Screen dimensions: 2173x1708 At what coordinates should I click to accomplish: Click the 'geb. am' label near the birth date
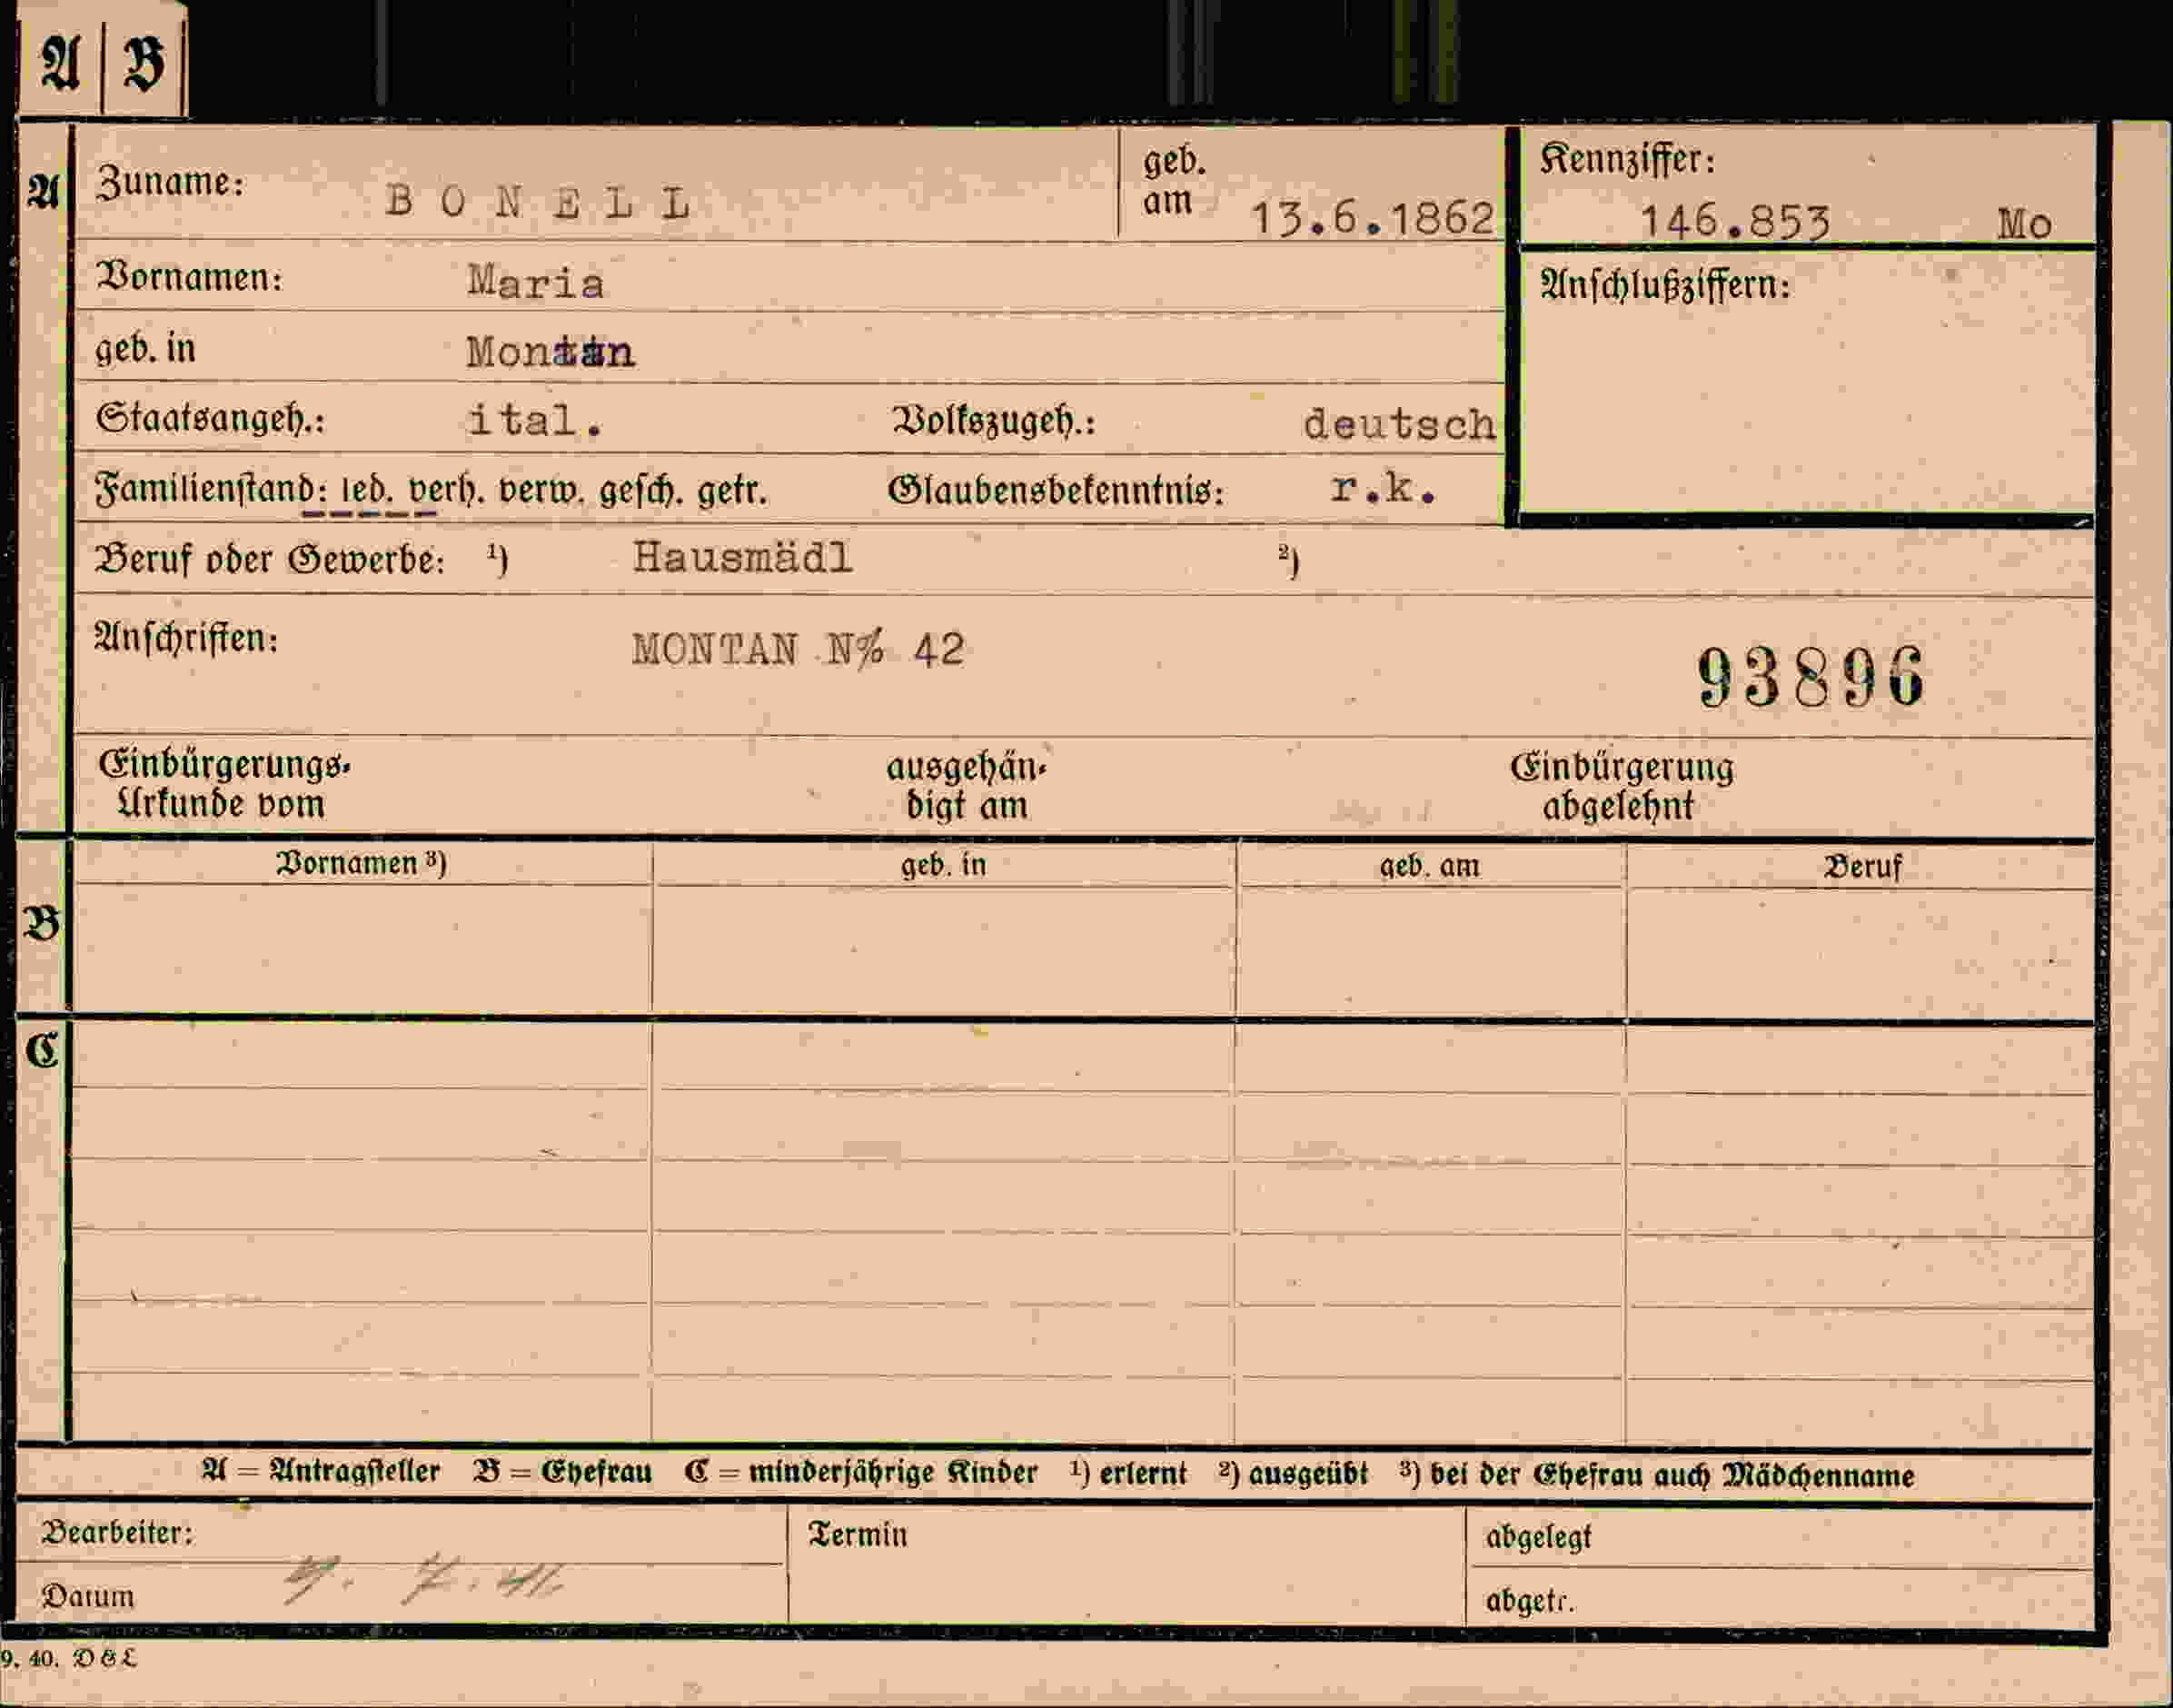[x=1174, y=180]
